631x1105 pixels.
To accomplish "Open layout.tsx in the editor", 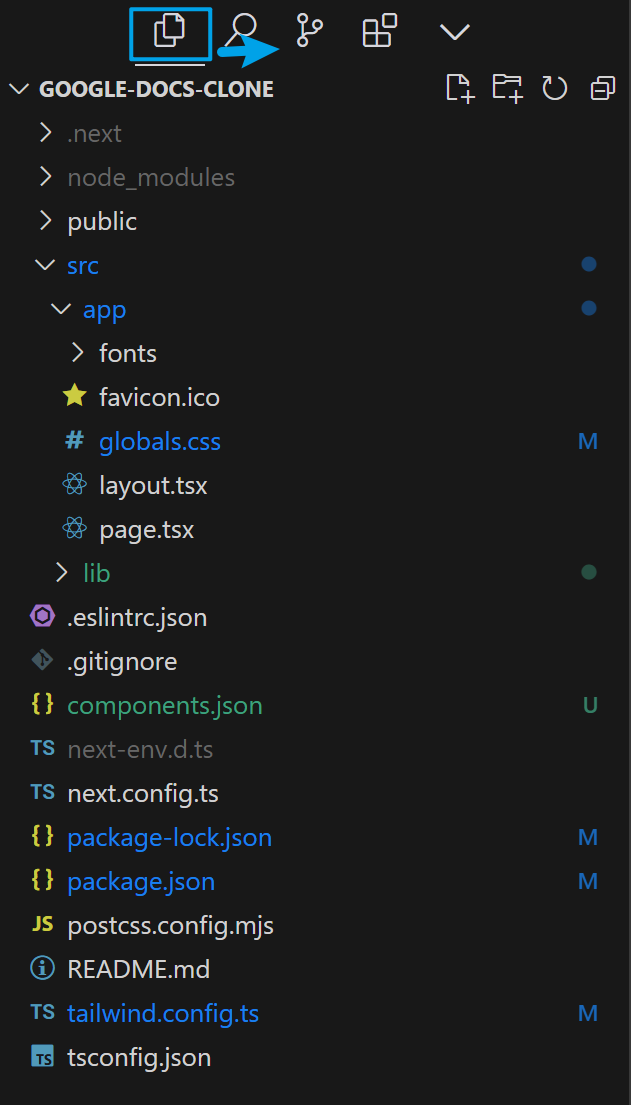I will coord(153,485).
